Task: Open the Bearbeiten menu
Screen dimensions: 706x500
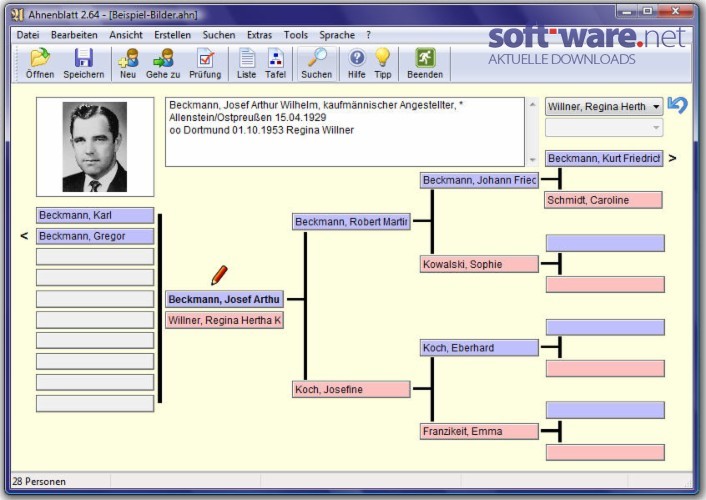Action: point(74,35)
